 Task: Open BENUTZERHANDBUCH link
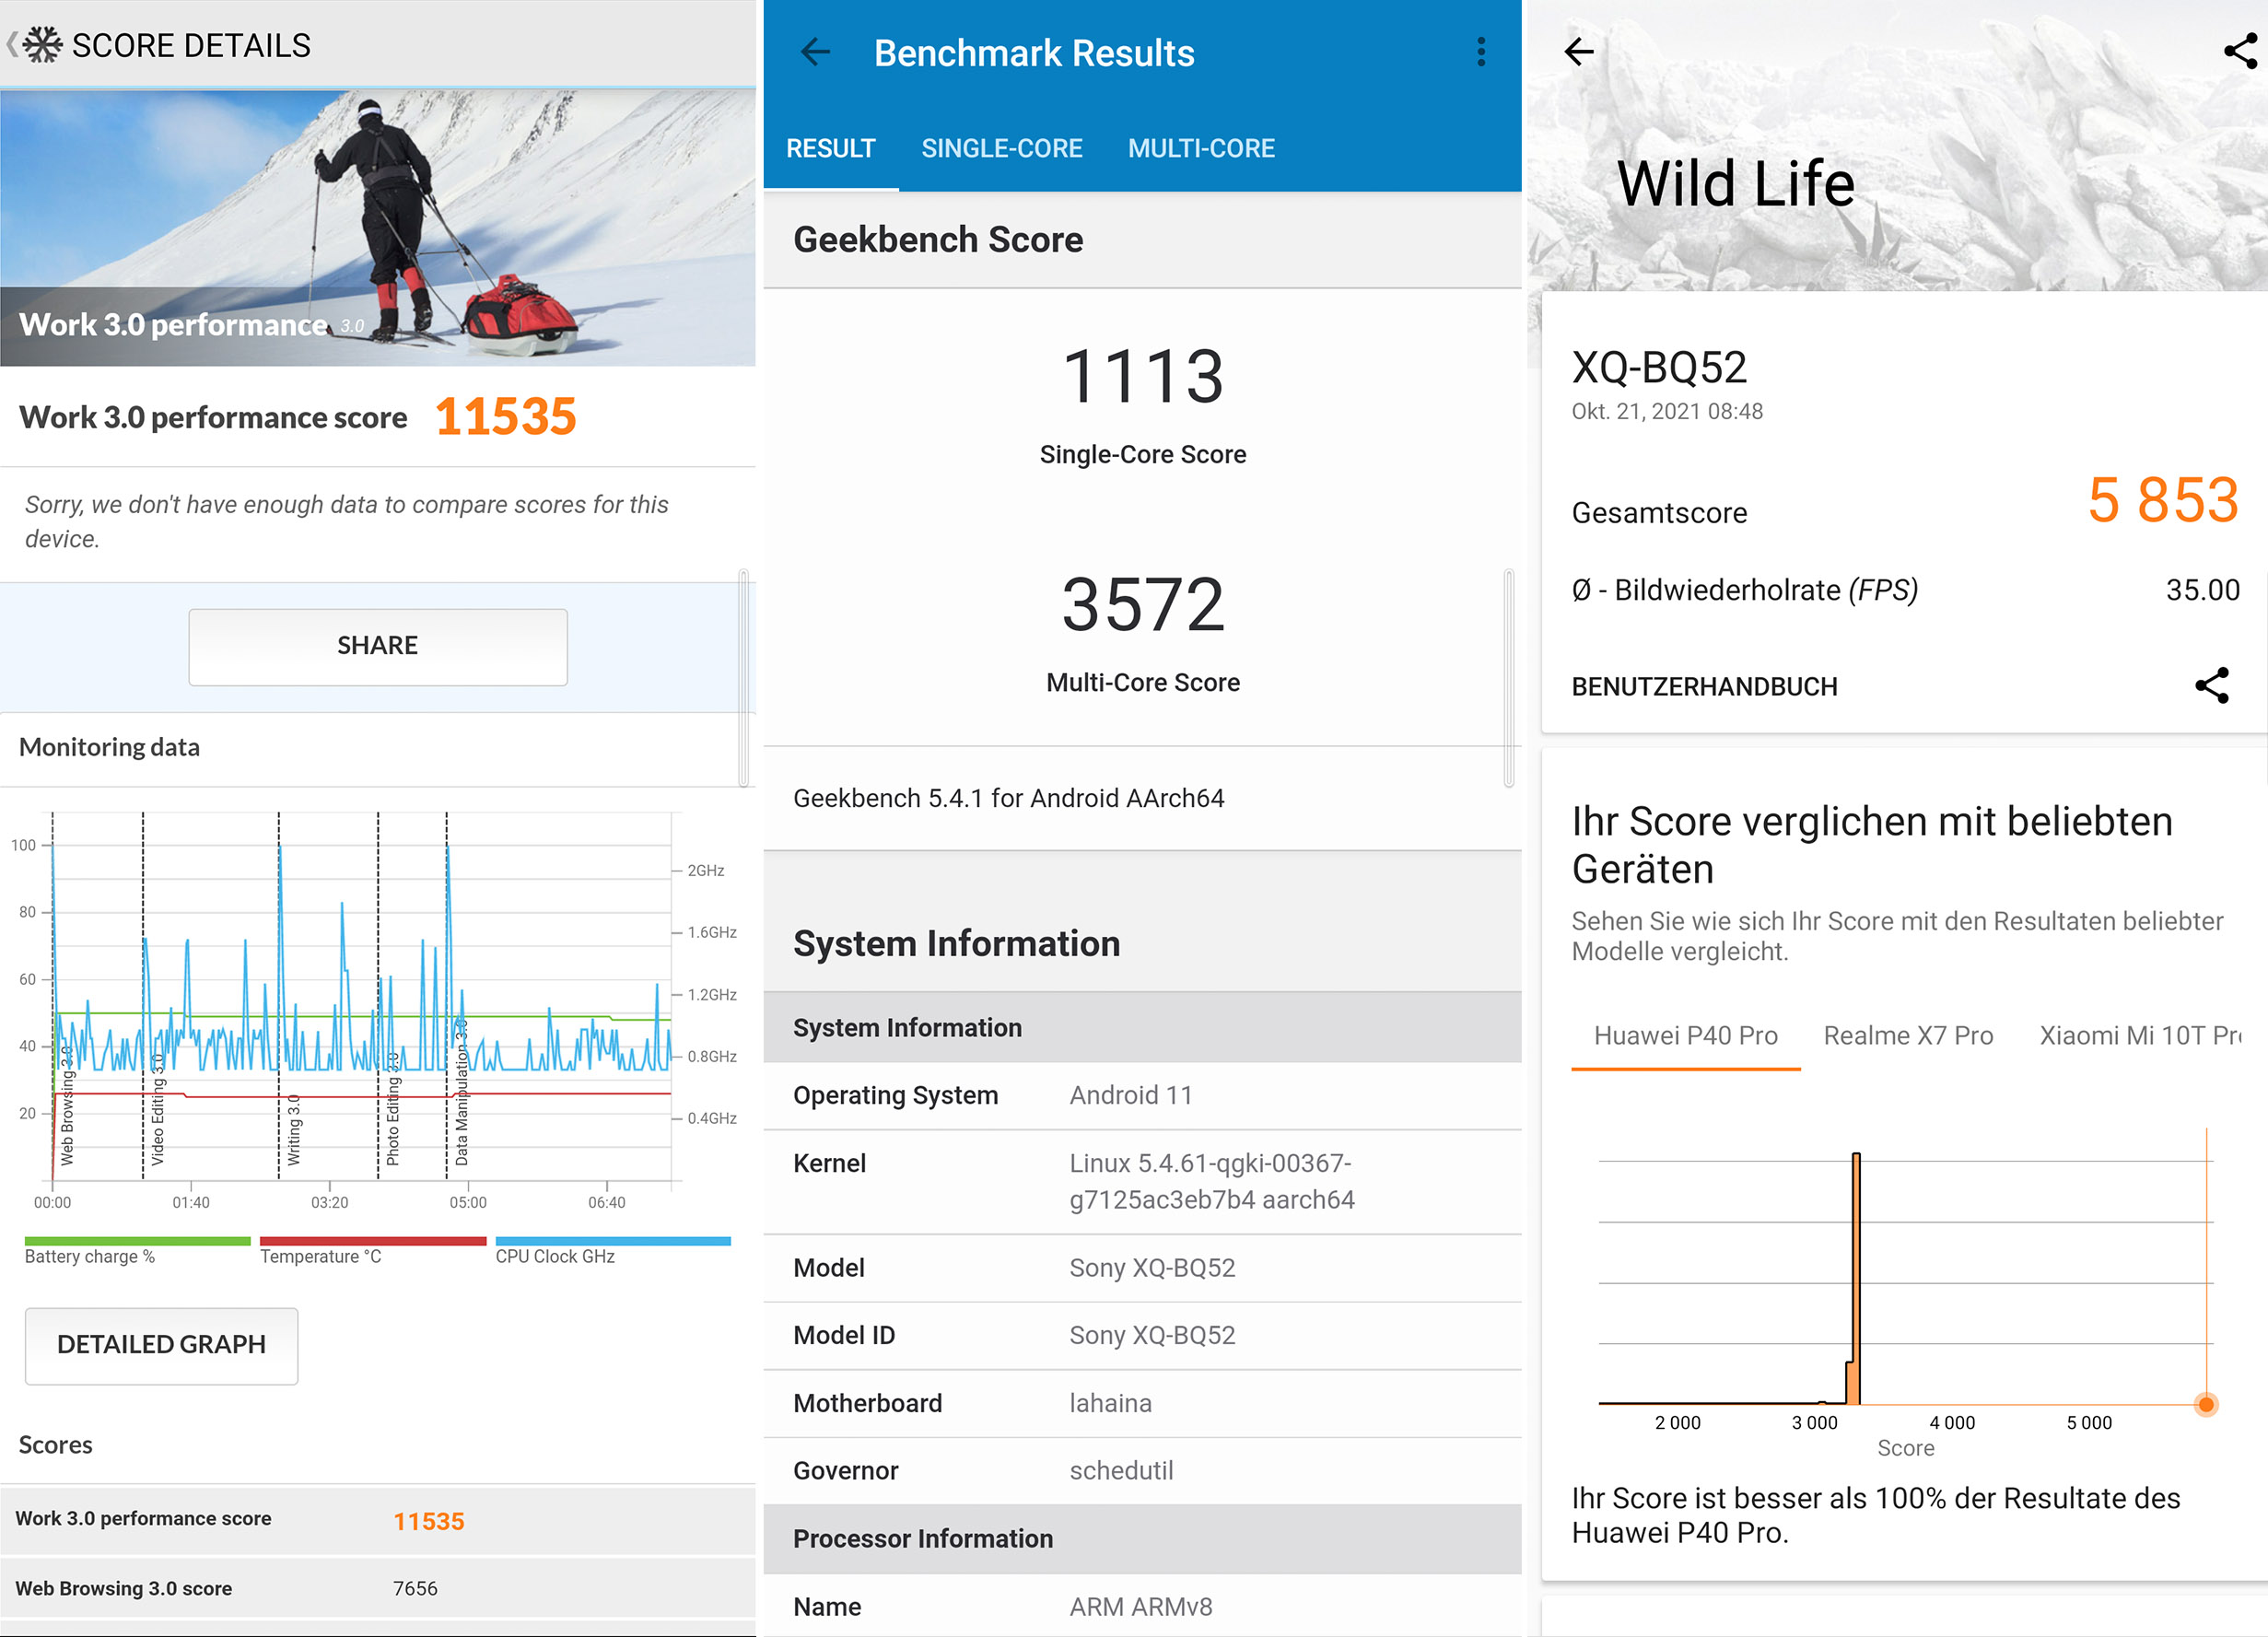pos(1704,687)
